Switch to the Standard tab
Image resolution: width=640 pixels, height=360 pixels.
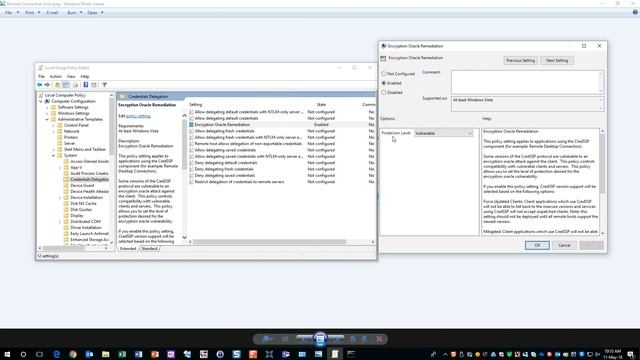(x=149, y=249)
